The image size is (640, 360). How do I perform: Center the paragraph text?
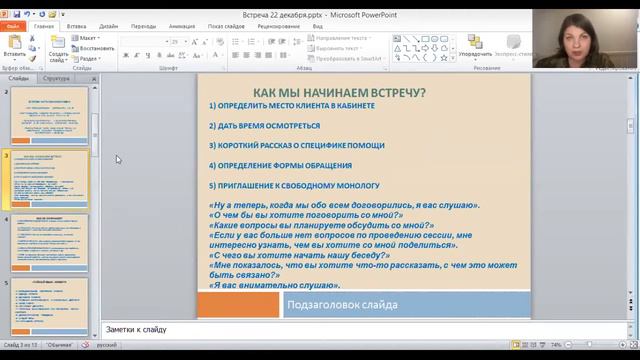point(247,55)
